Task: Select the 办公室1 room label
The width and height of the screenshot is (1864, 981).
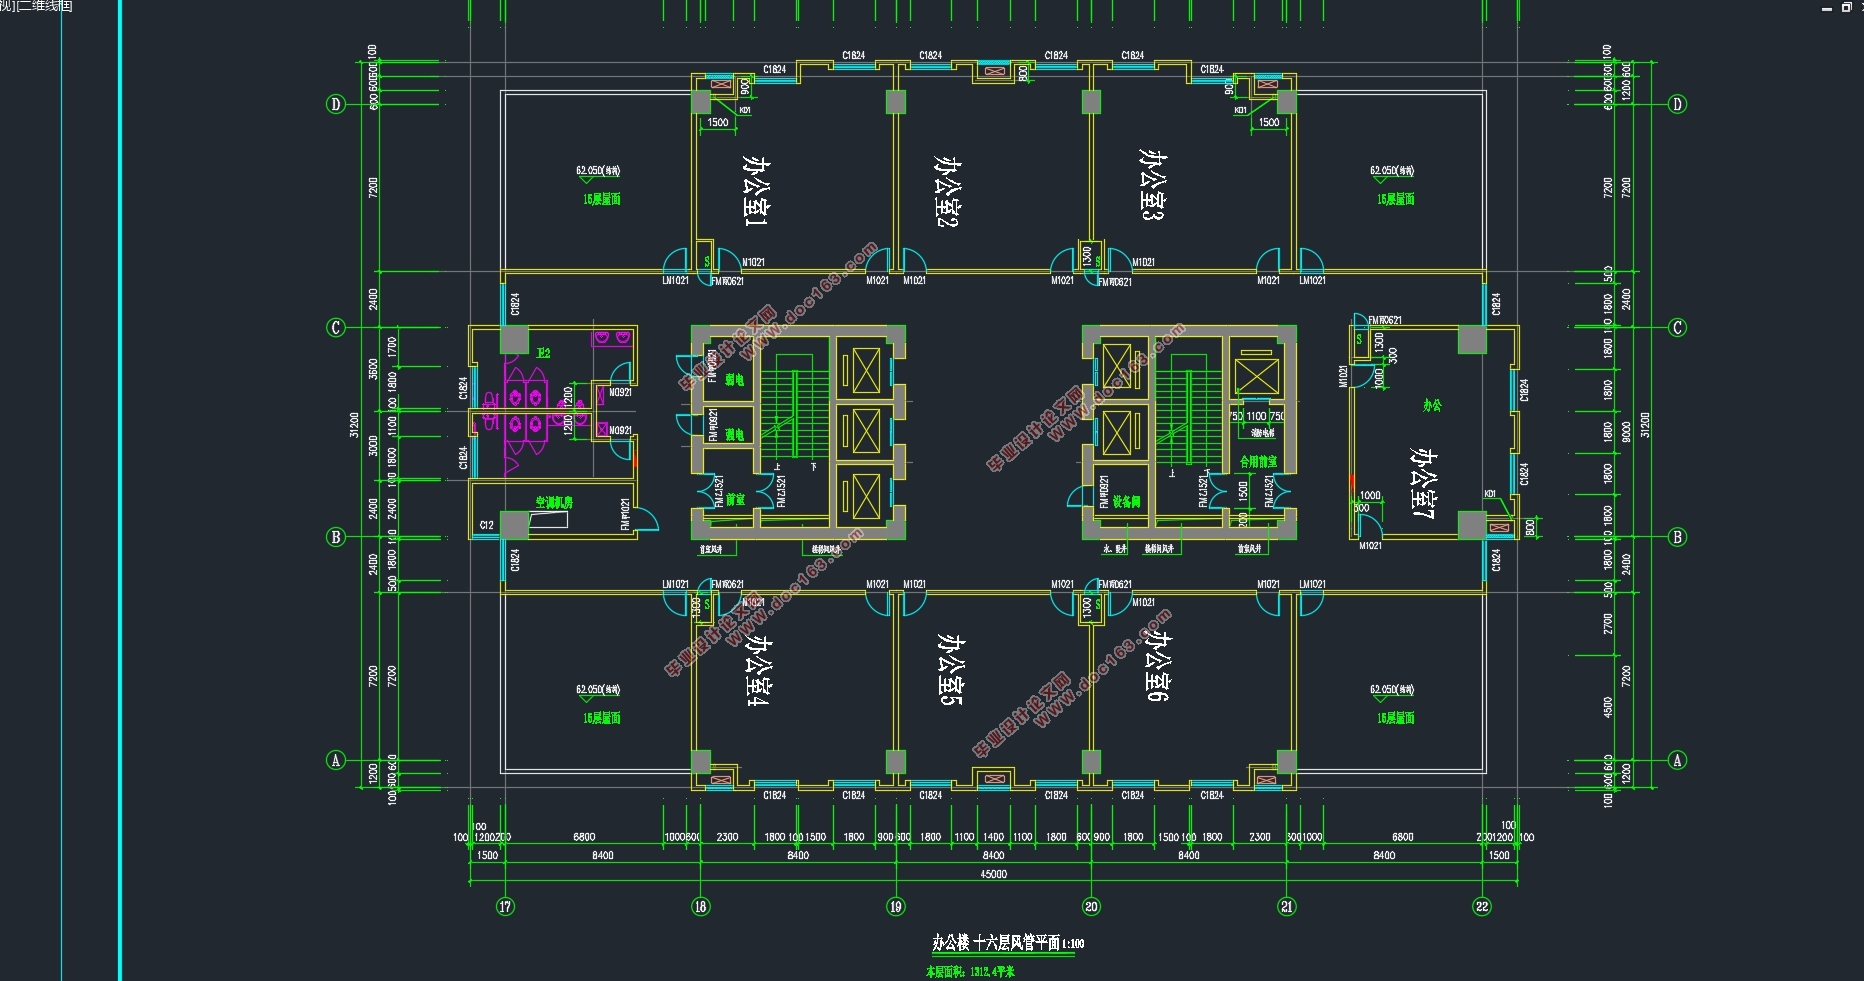Action: pos(757,189)
